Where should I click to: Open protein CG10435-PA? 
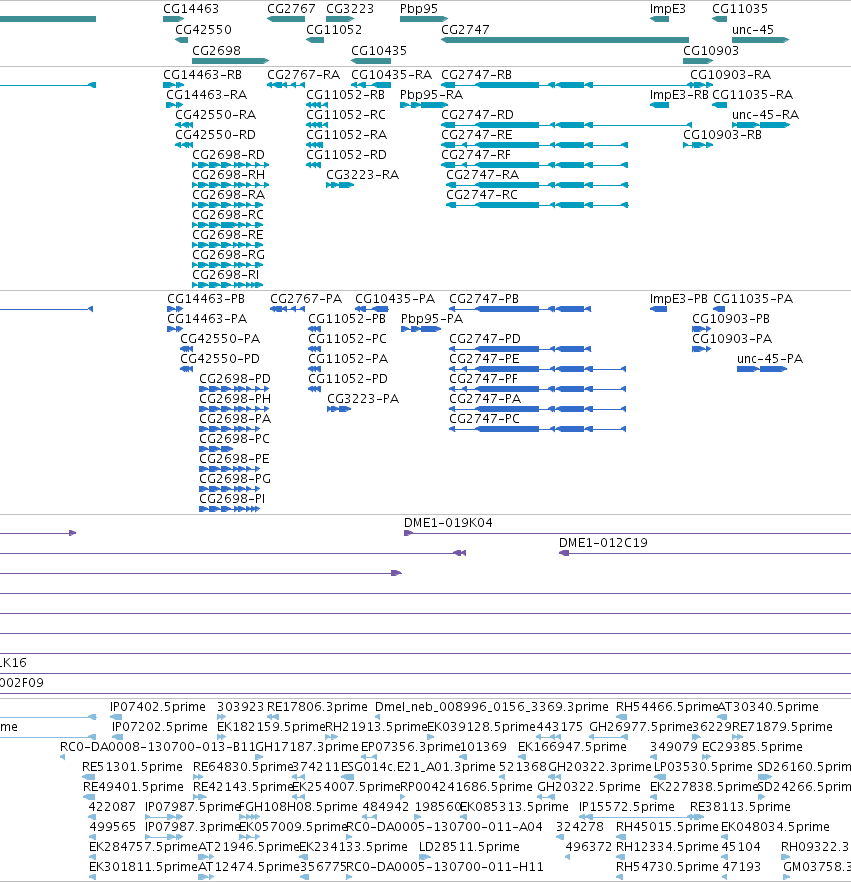395,299
